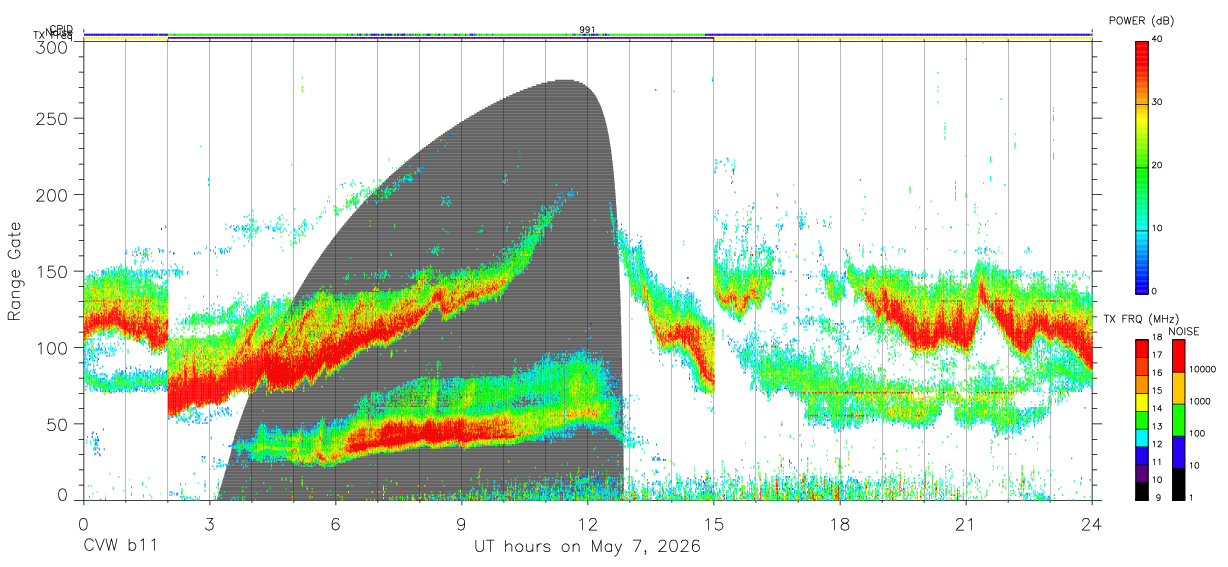Click the 40 tick on POWER scale
The width and height of the screenshot is (1228, 567).
pos(1157,39)
